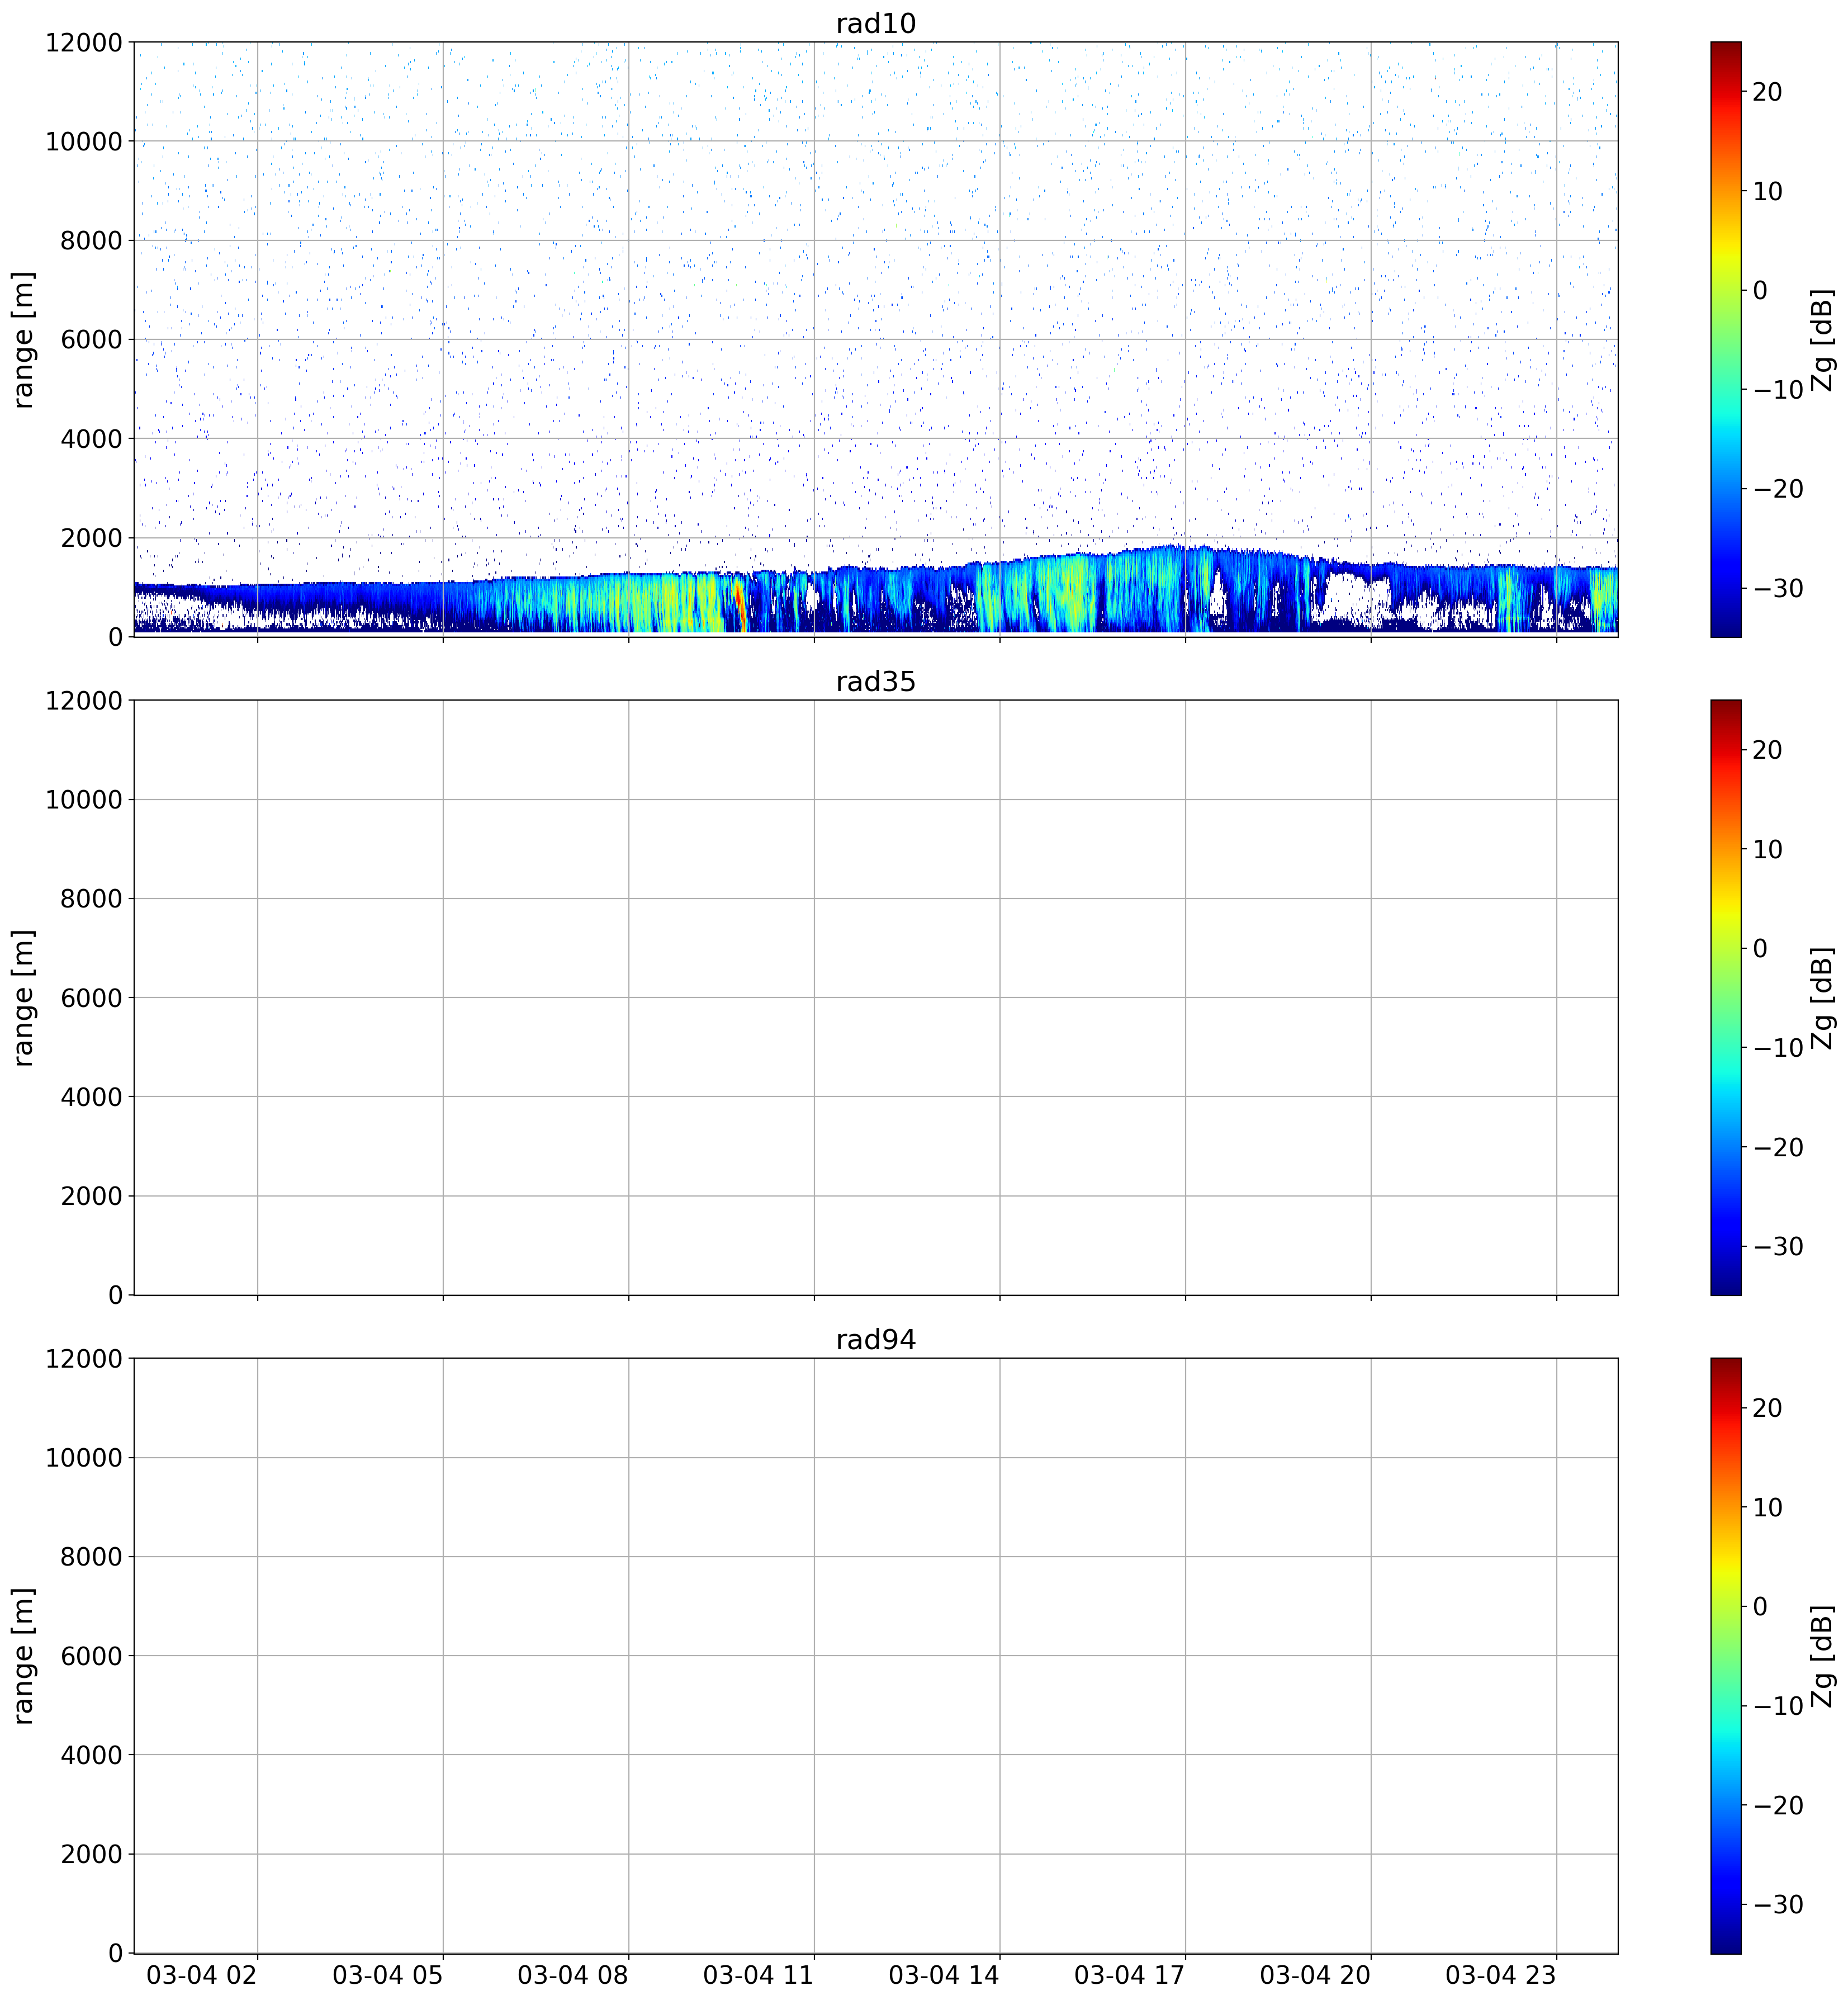Screen dimensions: 1848x2000
Task: Click the rad35 panel title
Action: (x=875, y=682)
